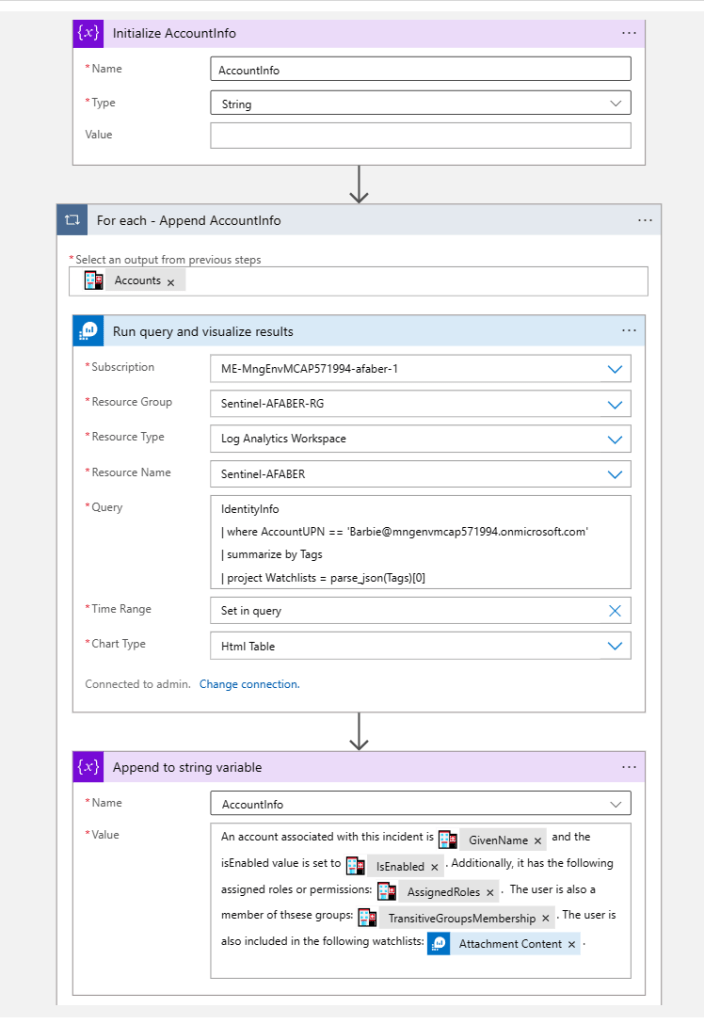The width and height of the screenshot is (704, 1024).
Task: Open Append to string variable ellipsis menu
Action: 628,767
